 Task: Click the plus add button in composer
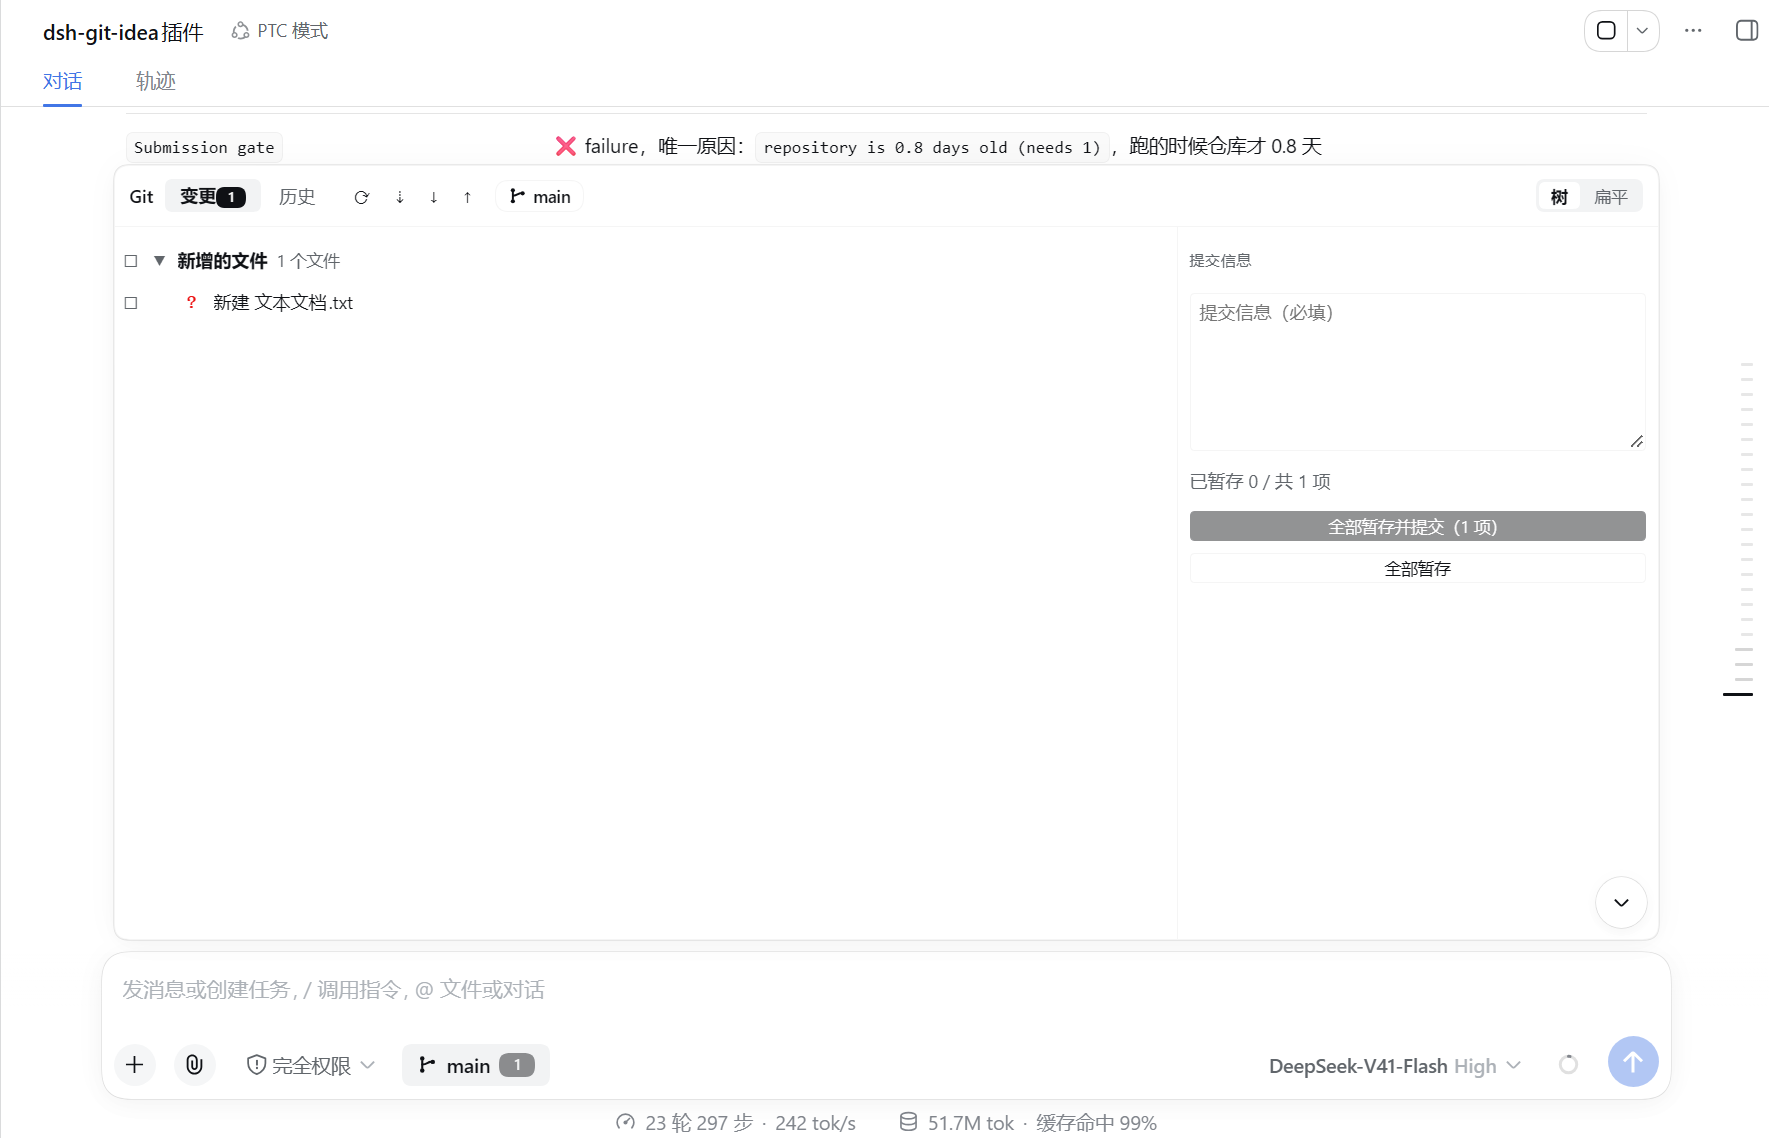click(135, 1065)
